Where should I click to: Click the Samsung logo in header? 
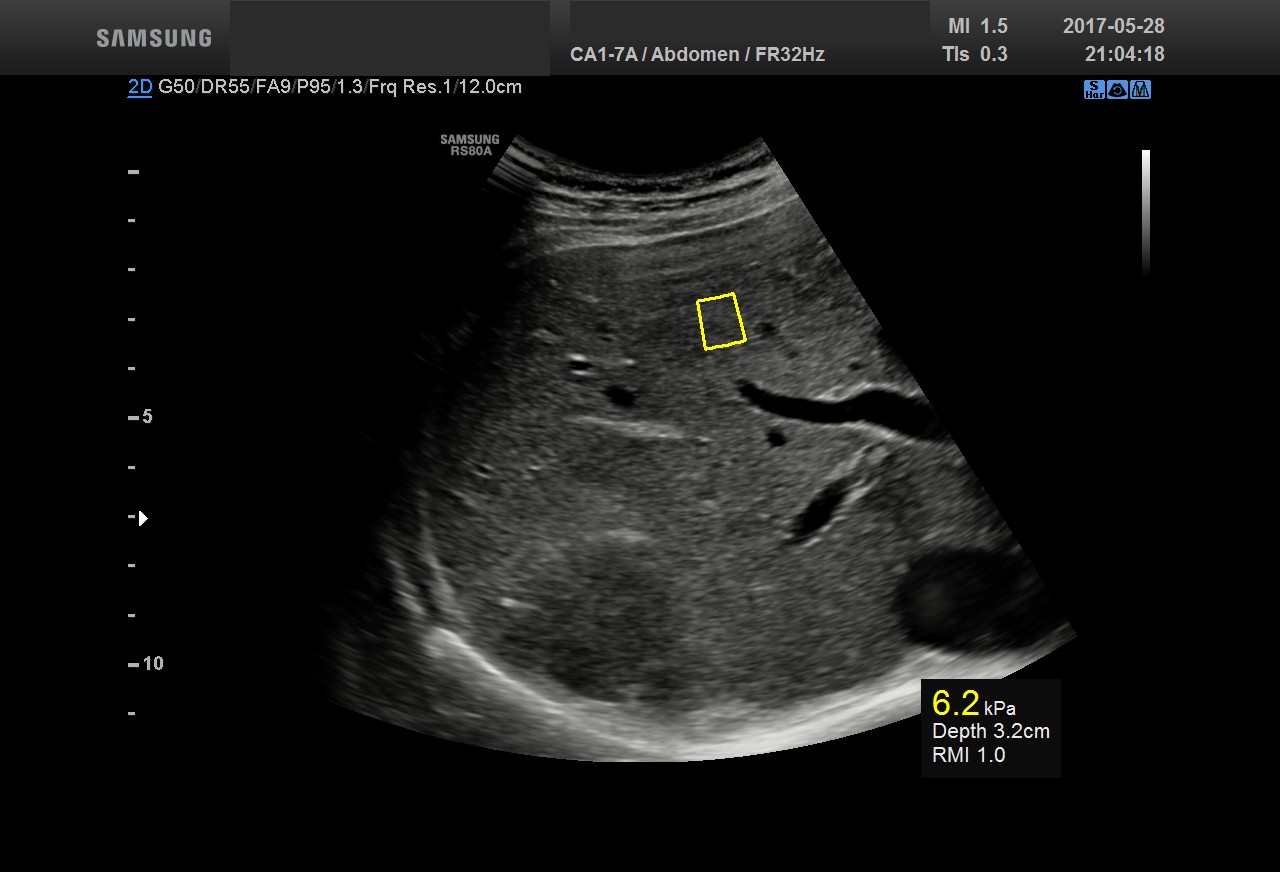(154, 39)
